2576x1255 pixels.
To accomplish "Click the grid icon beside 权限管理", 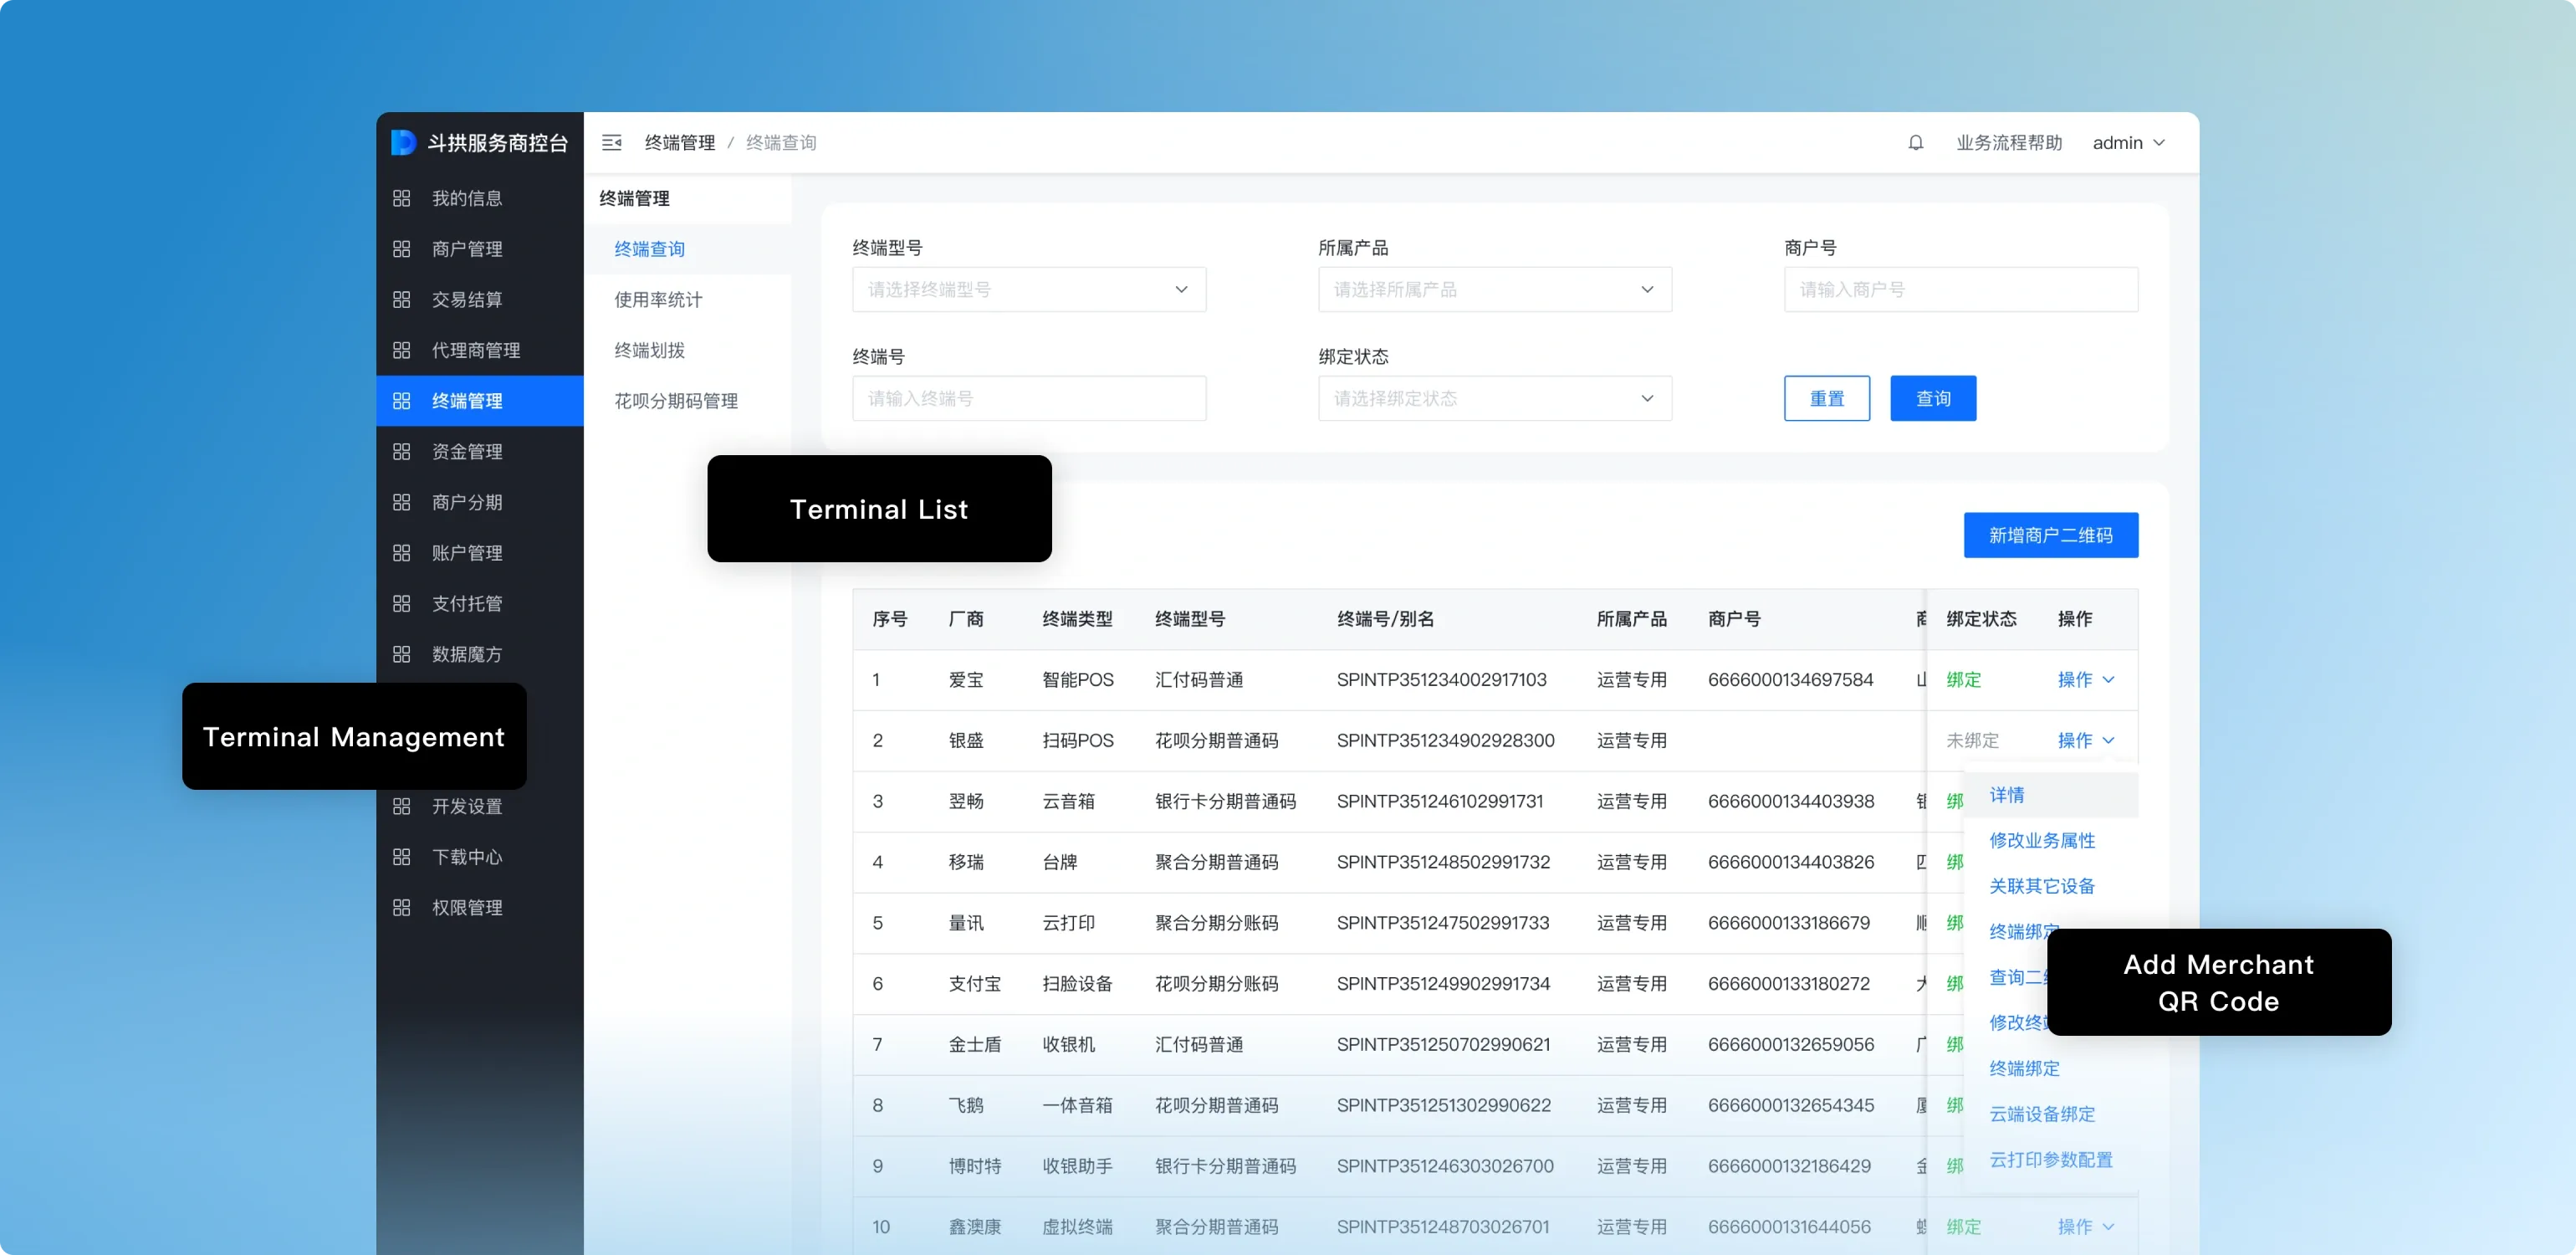I will click(x=402, y=908).
